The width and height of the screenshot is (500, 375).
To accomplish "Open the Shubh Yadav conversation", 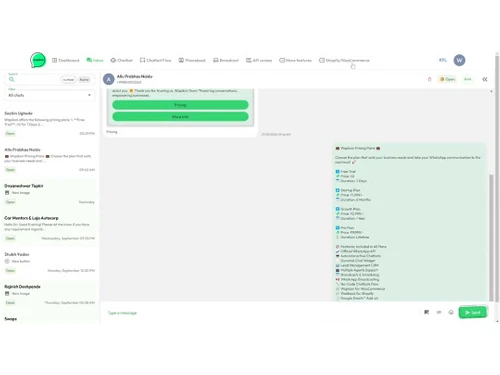I will coord(49,262).
